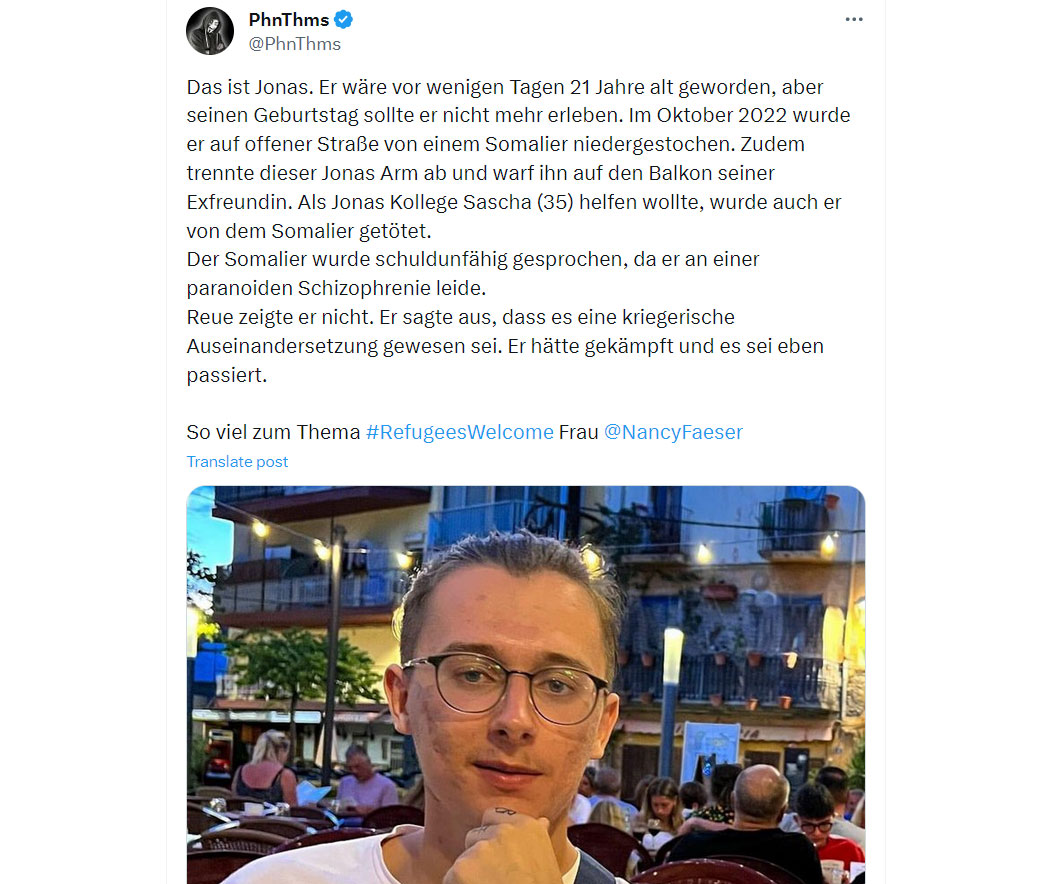
Task: Click the opening sentence "Das ist Jonas."
Action: pyautogui.click(x=250, y=88)
